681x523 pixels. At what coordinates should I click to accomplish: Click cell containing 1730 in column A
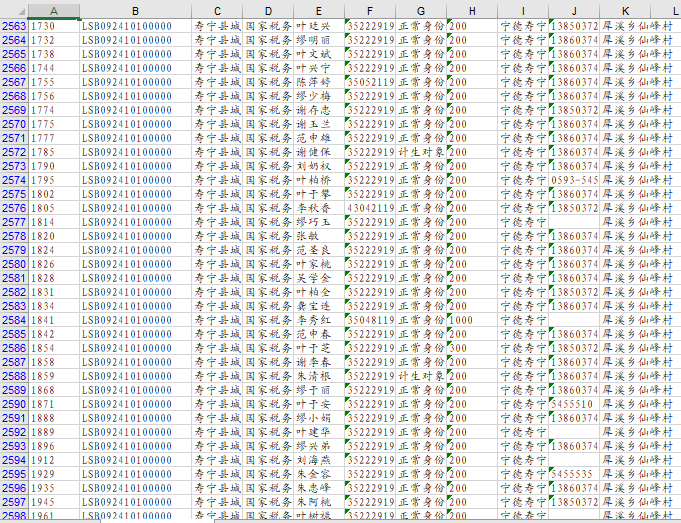[54, 26]
